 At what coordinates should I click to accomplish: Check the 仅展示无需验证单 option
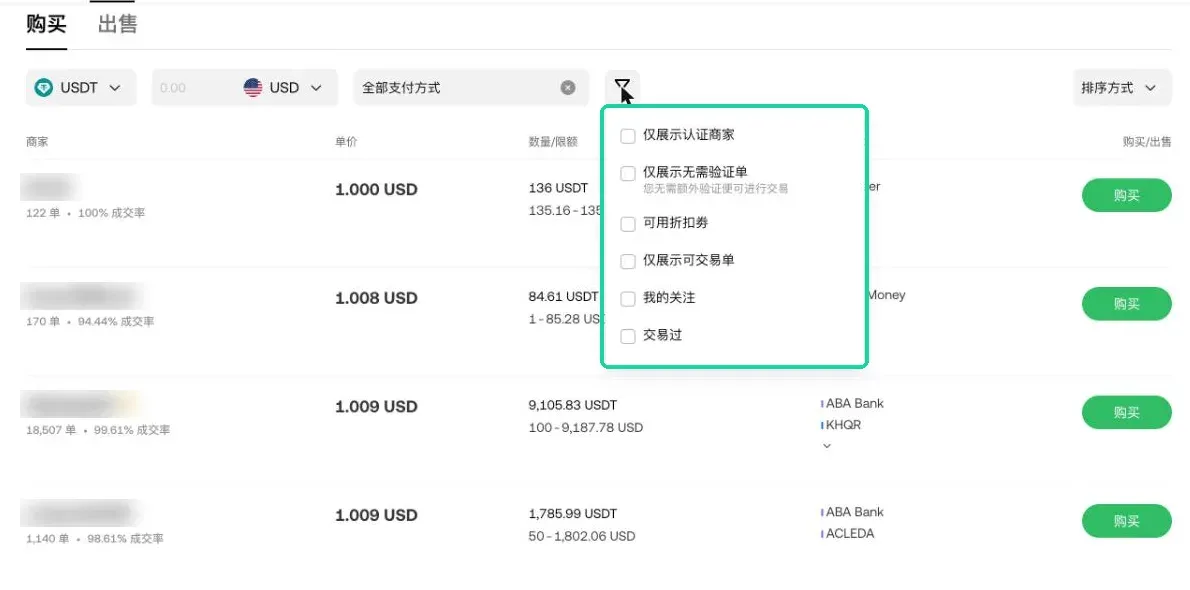click(628, 173)
